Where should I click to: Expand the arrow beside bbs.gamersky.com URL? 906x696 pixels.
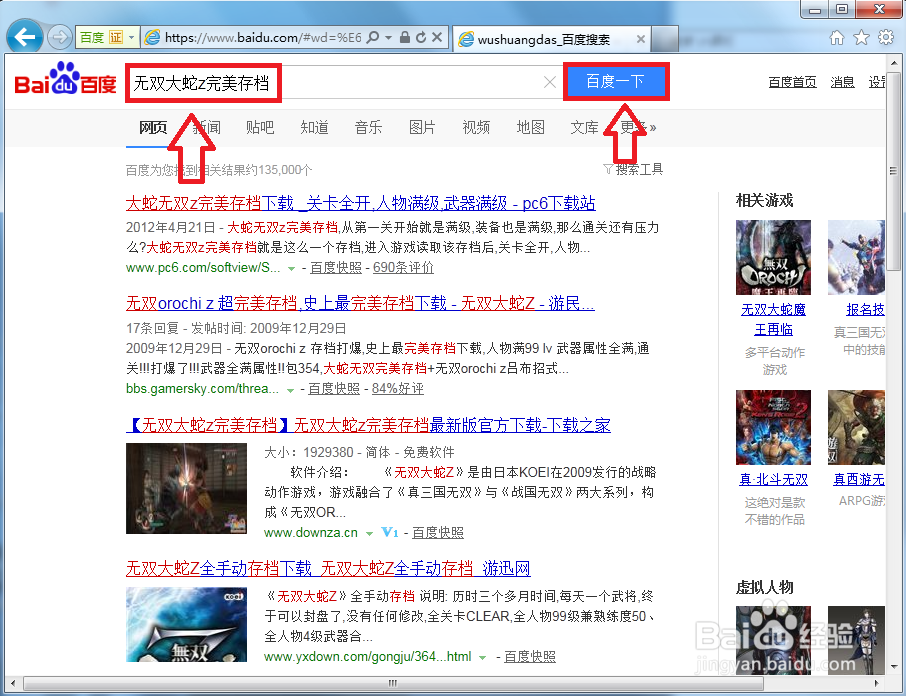tap(290, 390)
